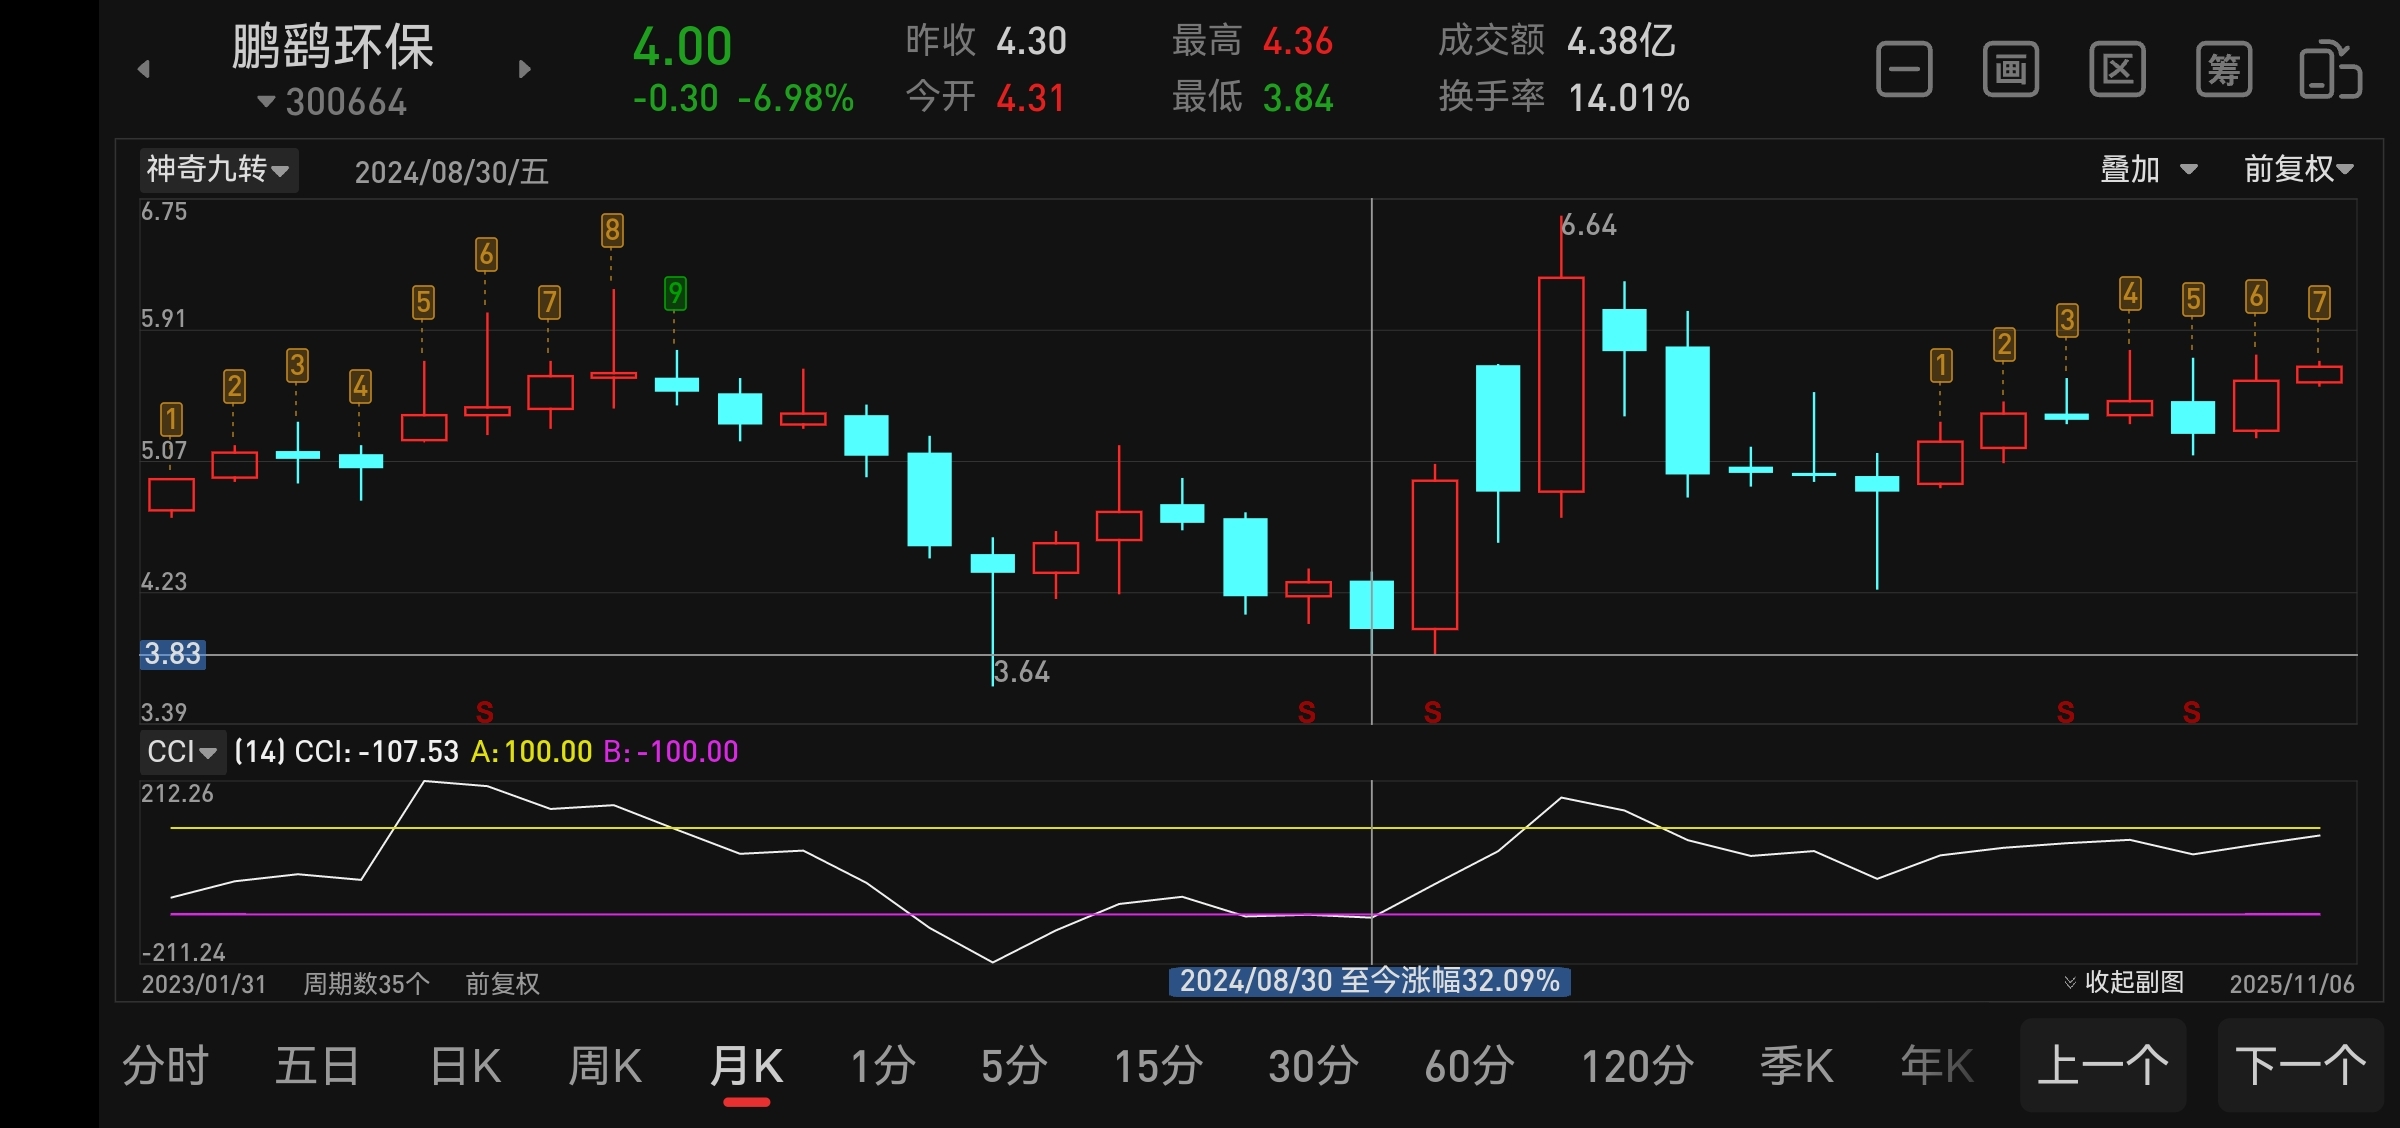The image size is (2400, 1128).
Task: Expand stock code 300664 selector
Action: pyautogui.click(x=333, y=102)
